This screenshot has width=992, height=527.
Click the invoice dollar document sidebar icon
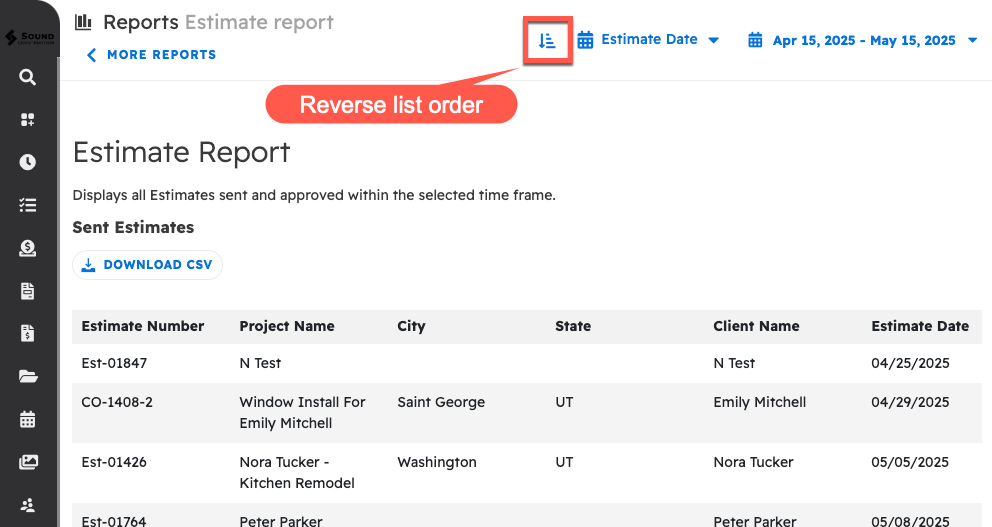point(28,334)
